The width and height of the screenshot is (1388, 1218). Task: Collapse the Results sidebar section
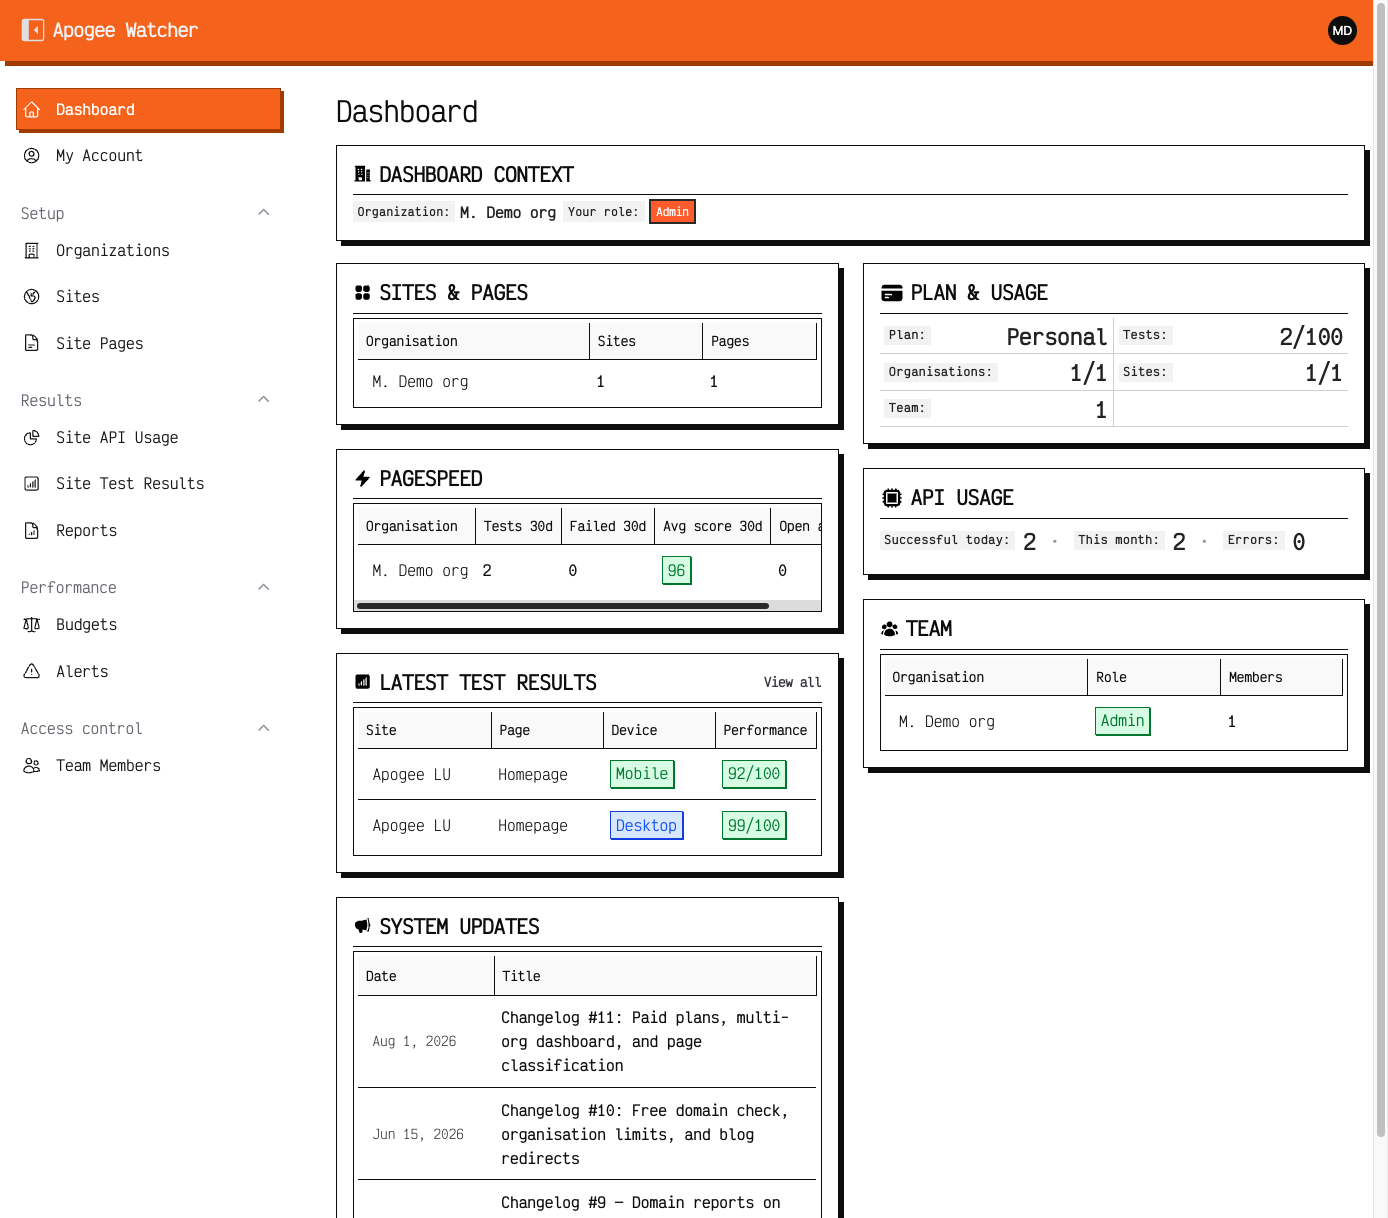tap(264, 399)
